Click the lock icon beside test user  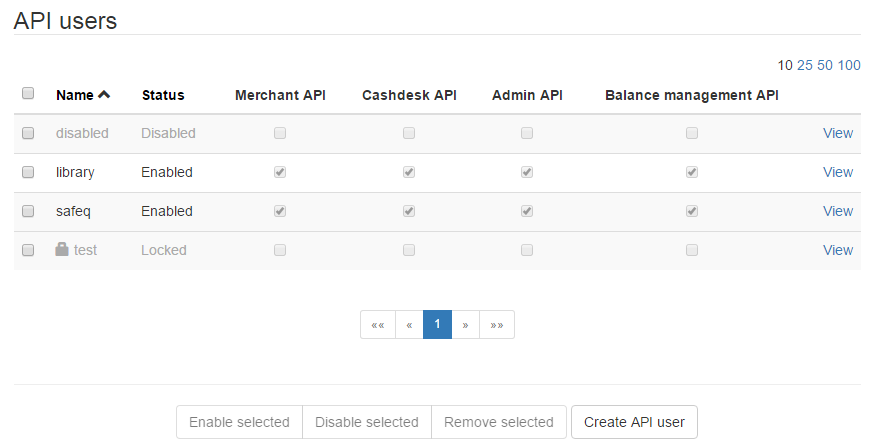(x=62, y=250)
